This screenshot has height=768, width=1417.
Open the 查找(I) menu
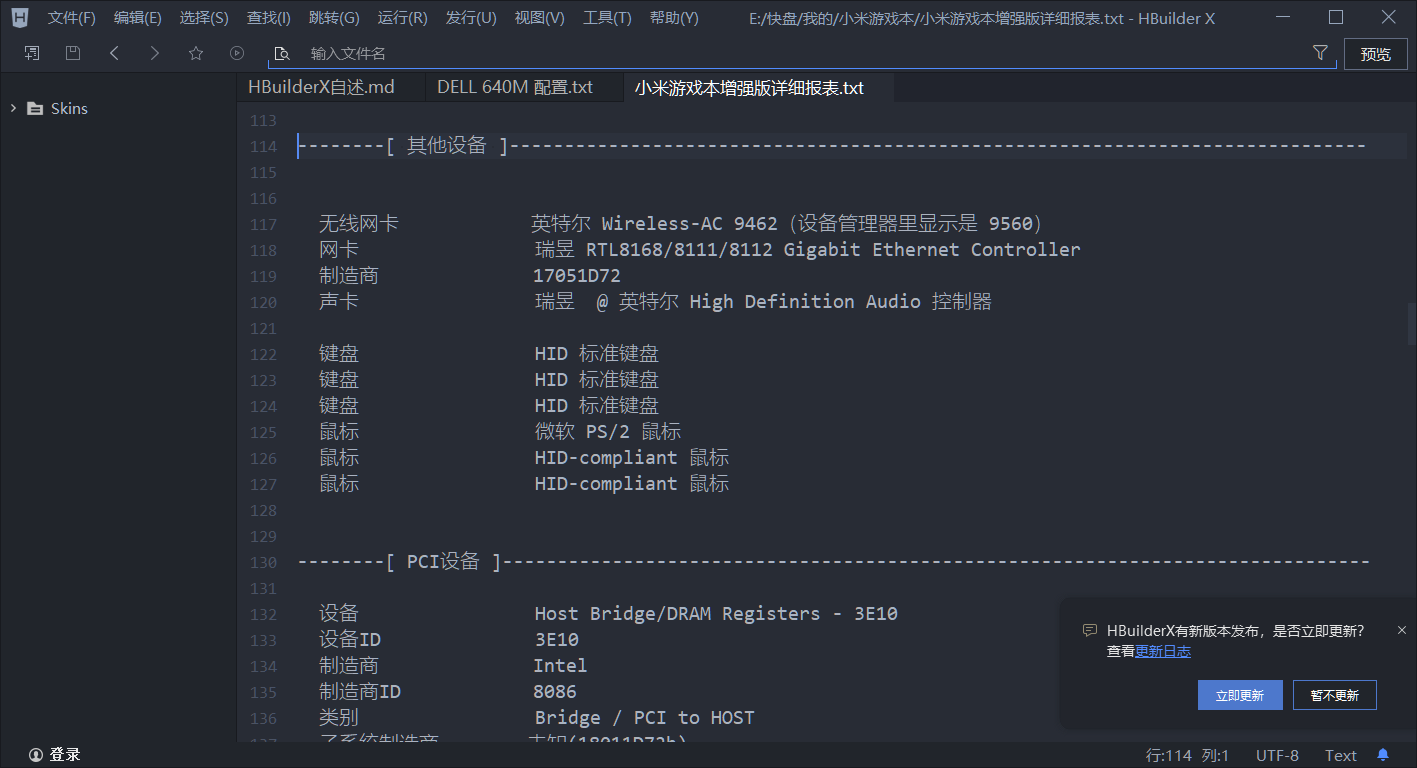(269, 18)
